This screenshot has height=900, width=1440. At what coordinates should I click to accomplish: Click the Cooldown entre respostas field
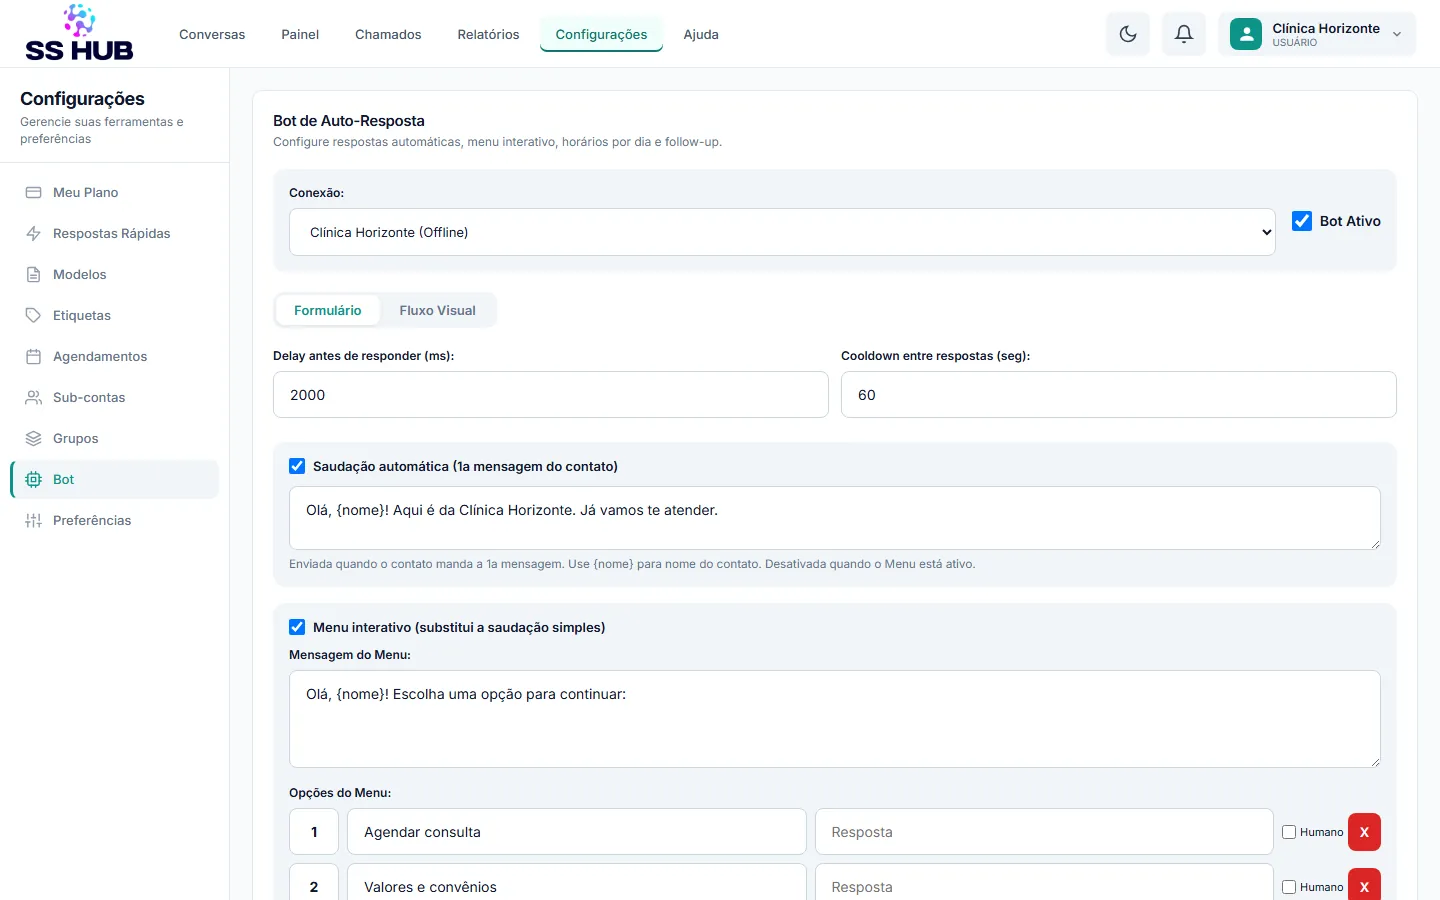[x=1118, y=395]
